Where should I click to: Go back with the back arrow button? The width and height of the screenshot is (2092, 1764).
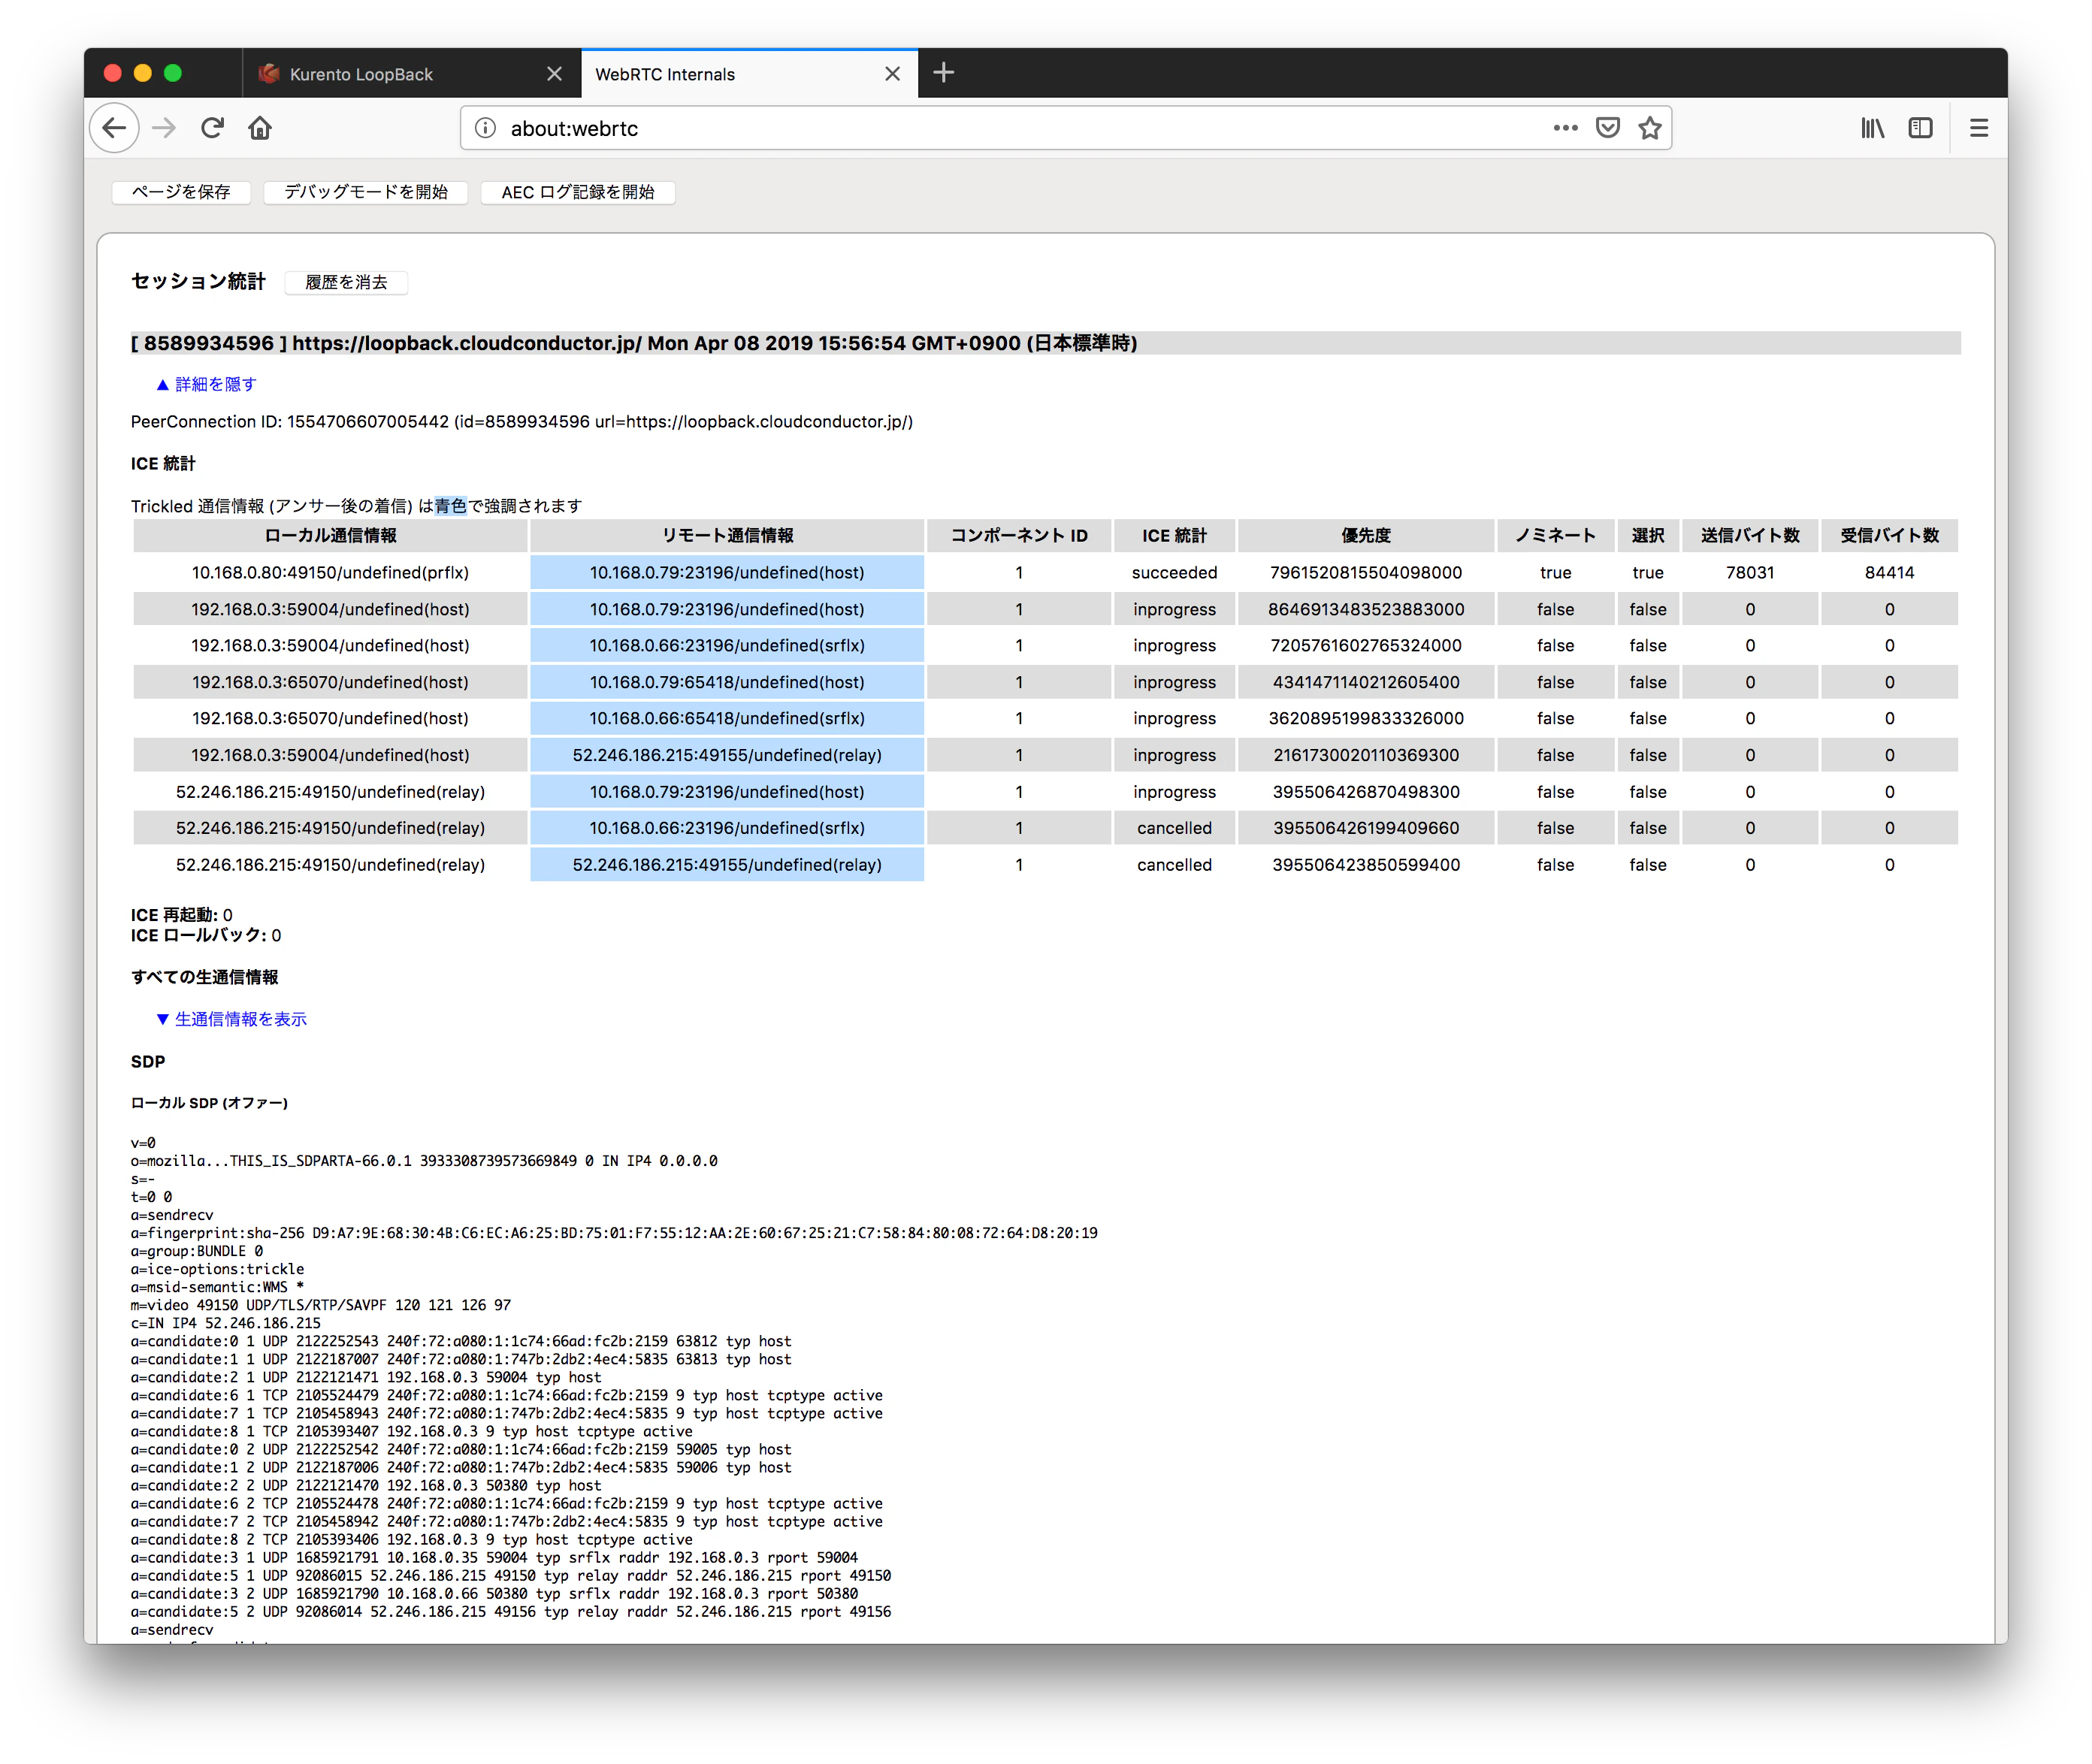coord(114,128)
